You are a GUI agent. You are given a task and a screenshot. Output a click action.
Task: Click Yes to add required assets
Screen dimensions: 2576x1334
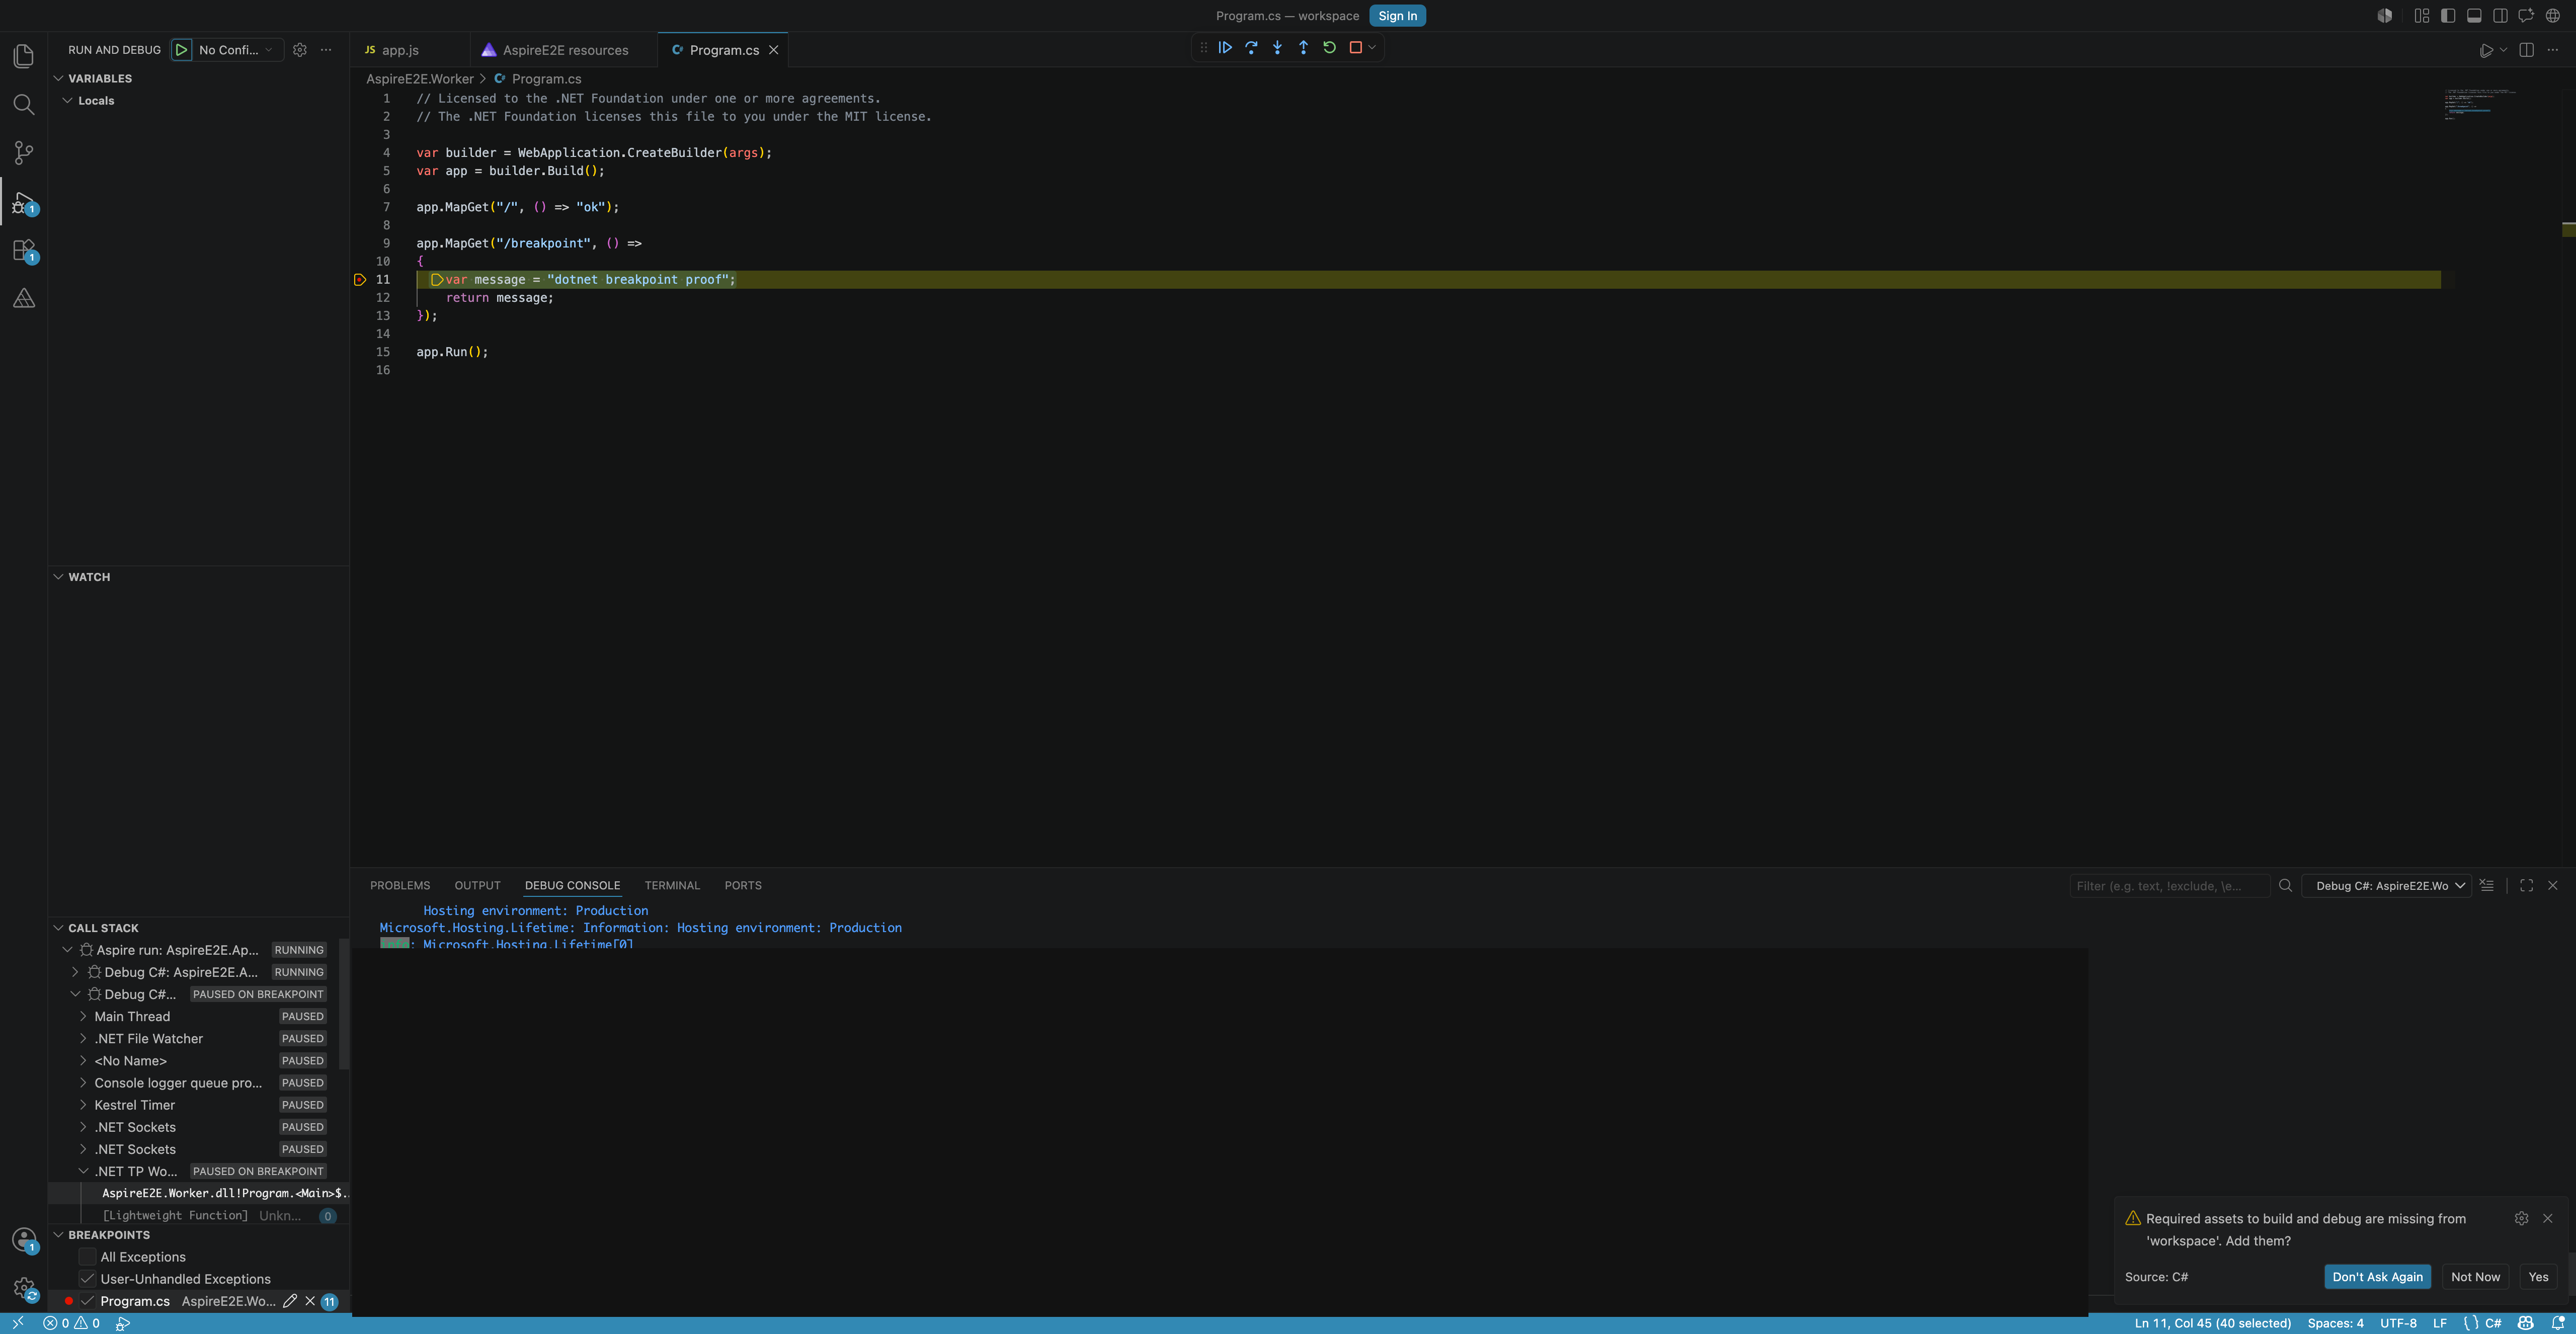(x=2538, y=1277)
